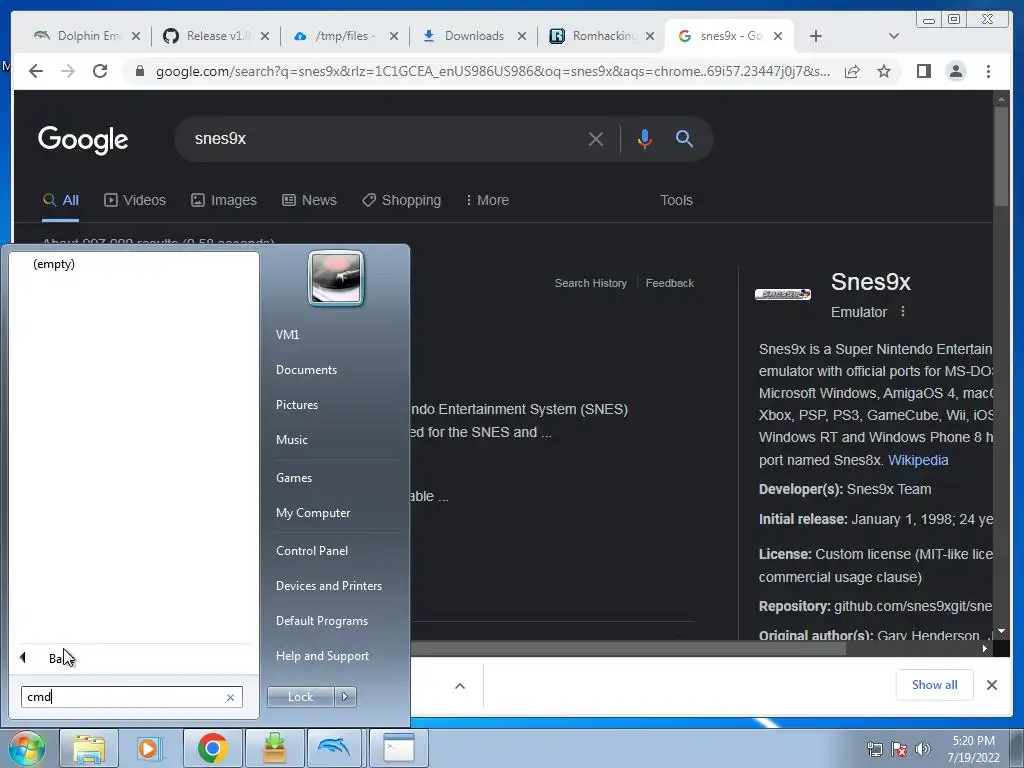Click the site lock icon in address bar

click(x=139, y=71)
